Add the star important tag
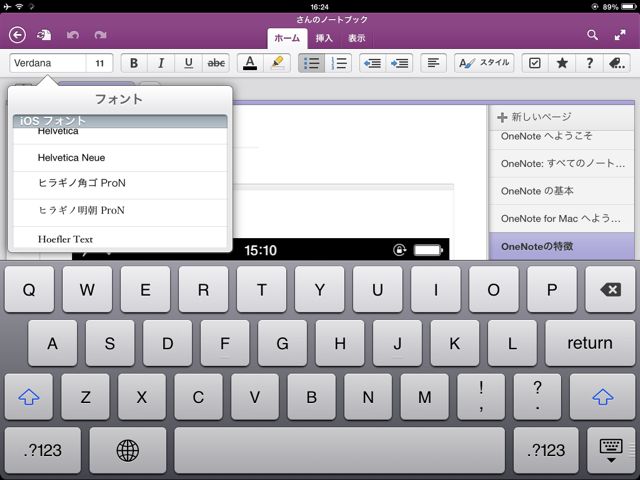The width and height of the screenshot is (640, 480). point(562,63)
